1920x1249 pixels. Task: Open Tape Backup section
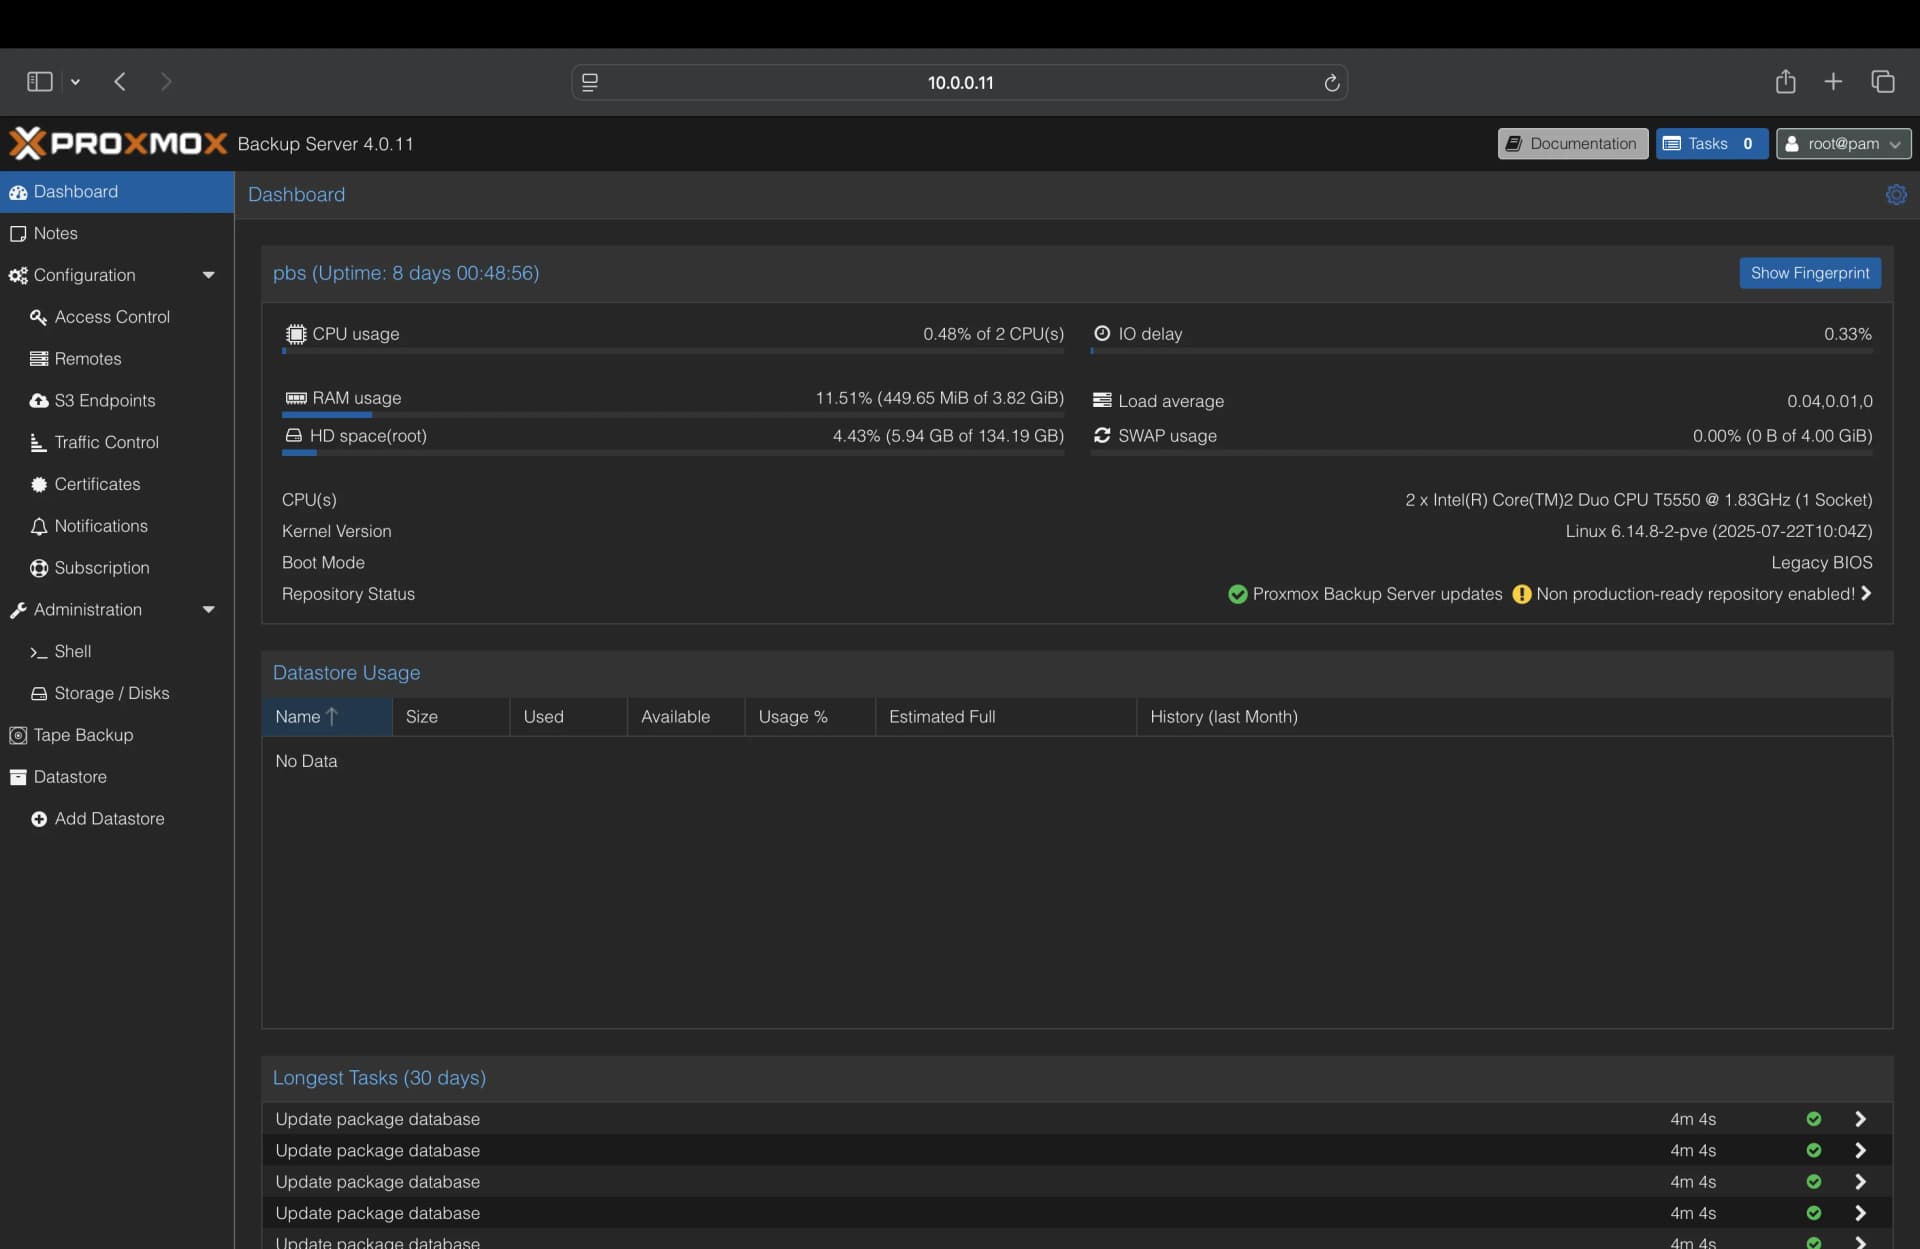point(82,735)
